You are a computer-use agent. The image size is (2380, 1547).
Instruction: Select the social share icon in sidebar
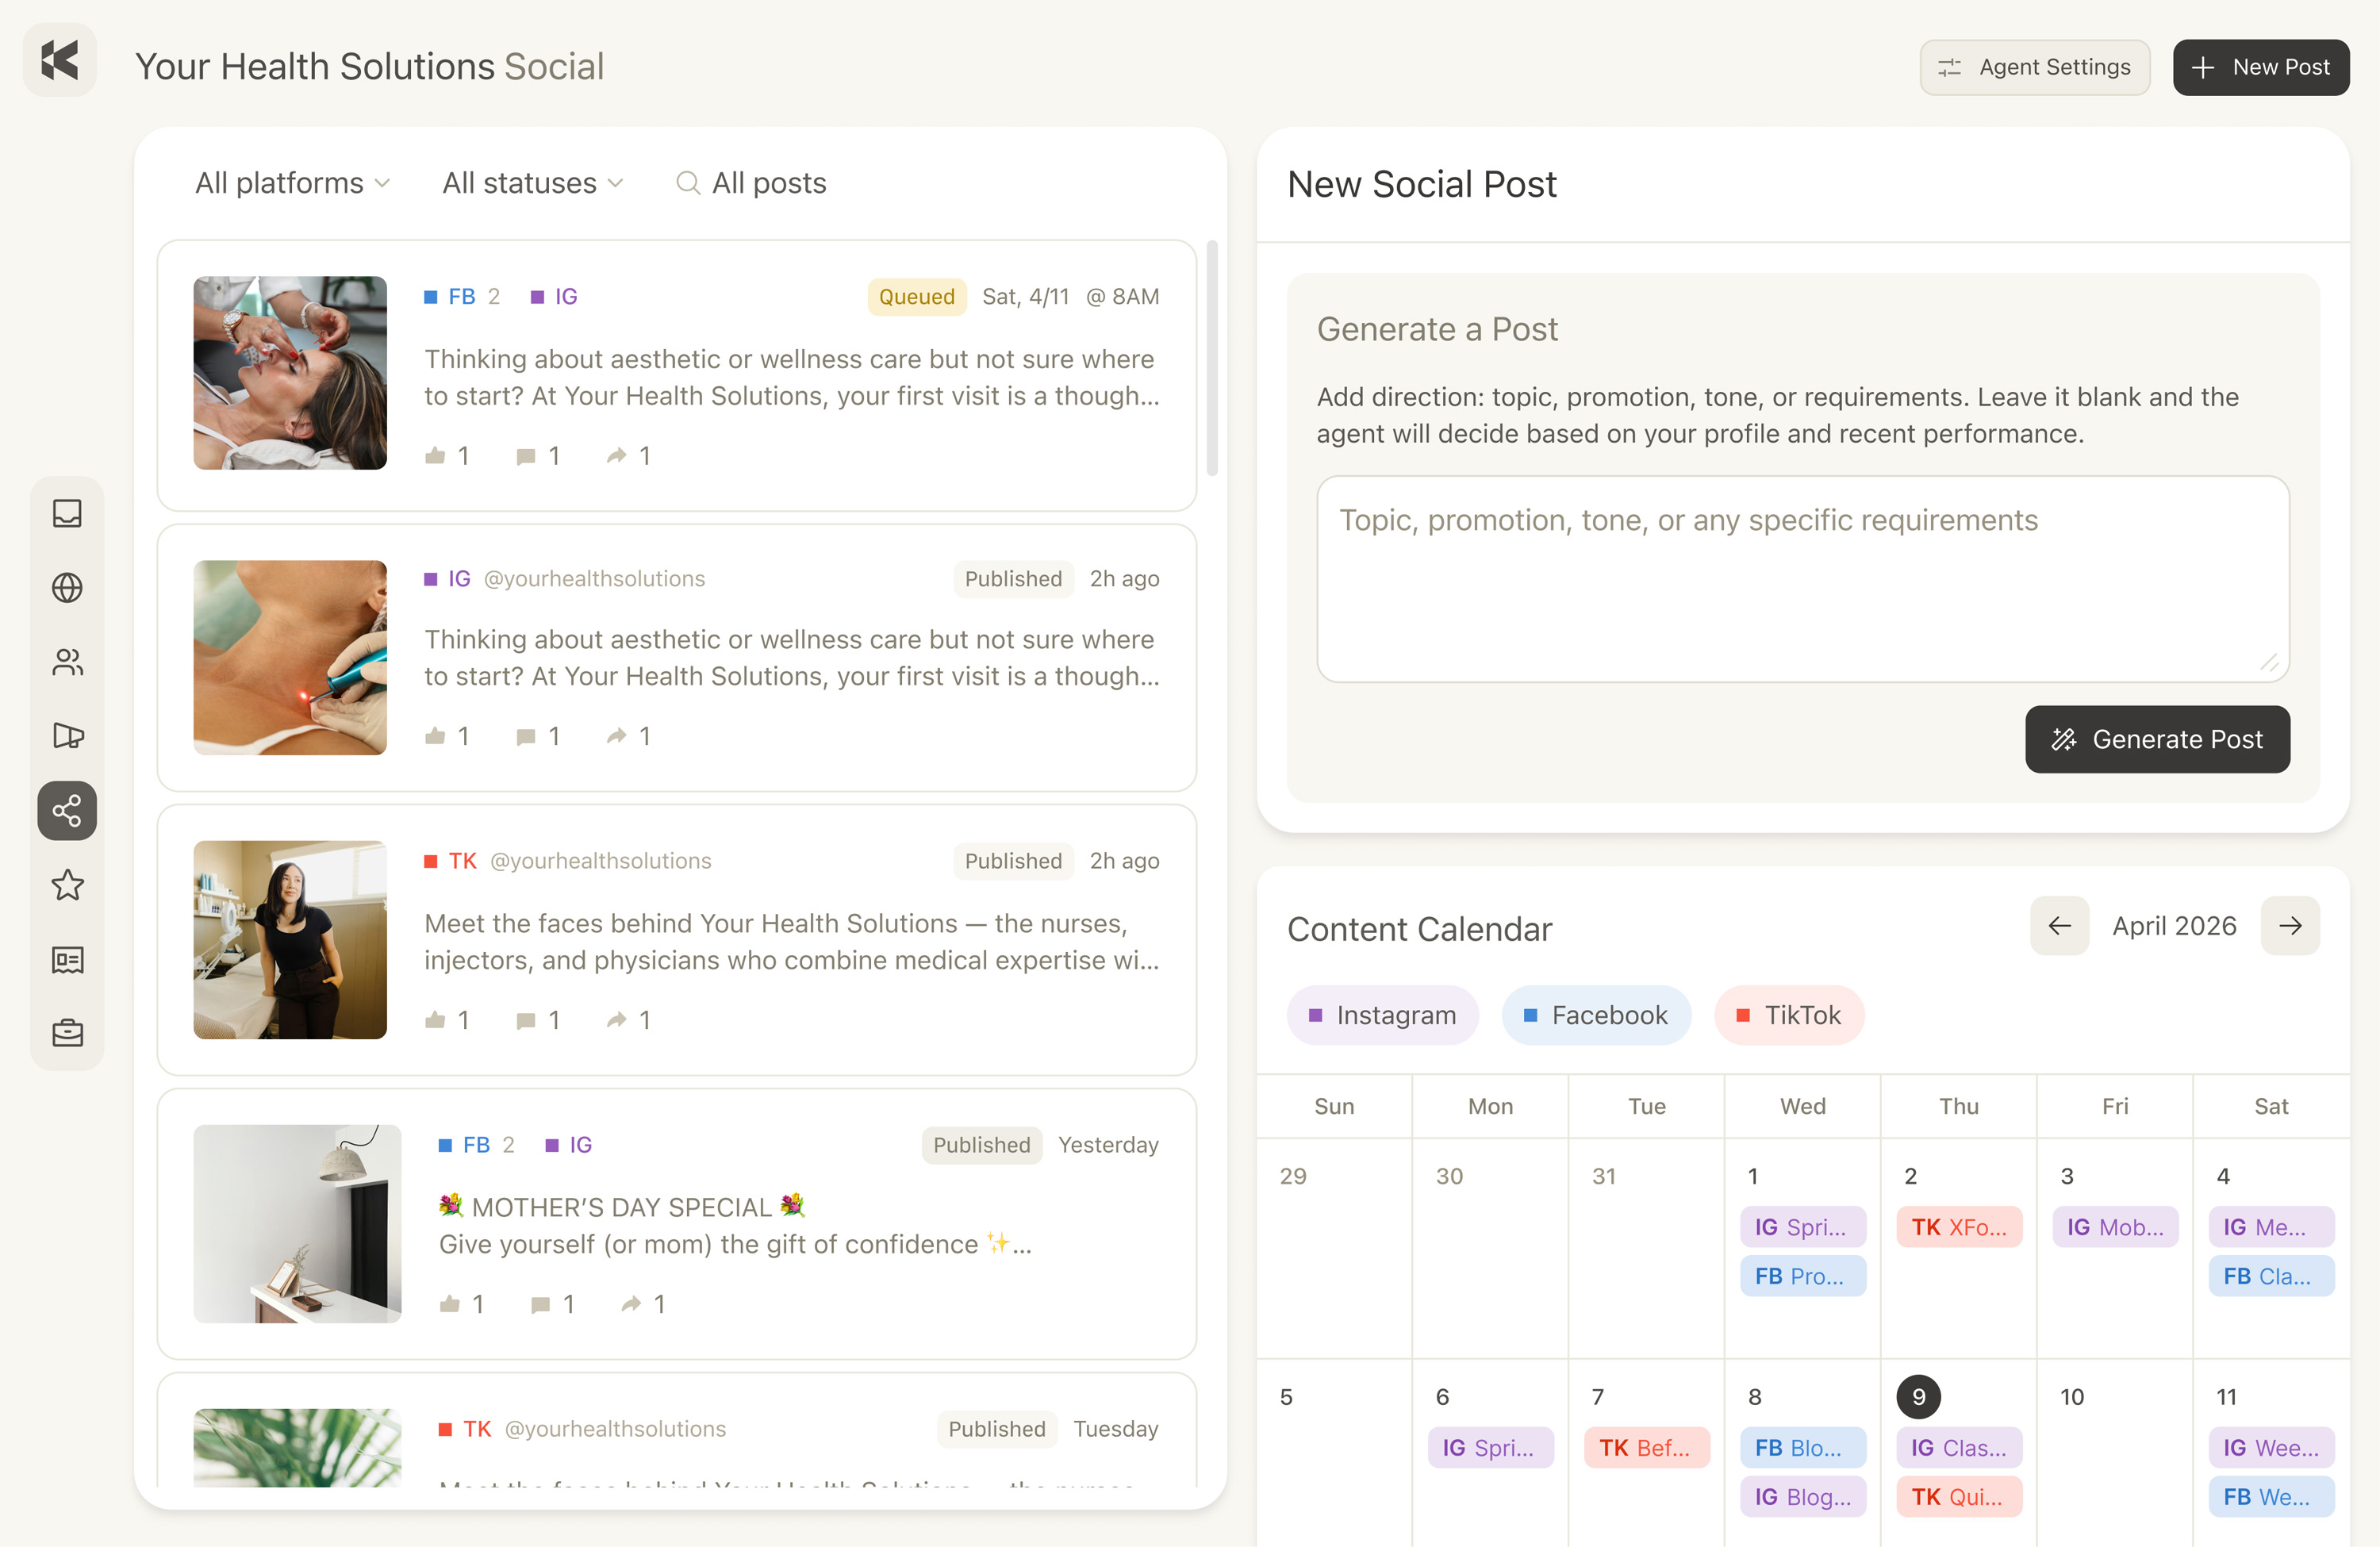tap(67, 810)
